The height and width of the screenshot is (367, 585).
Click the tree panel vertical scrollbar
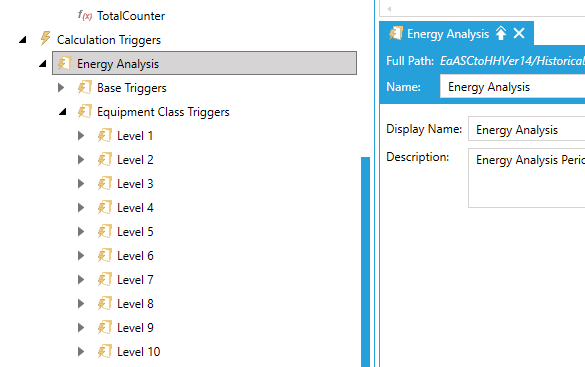(x=366, y=261)
